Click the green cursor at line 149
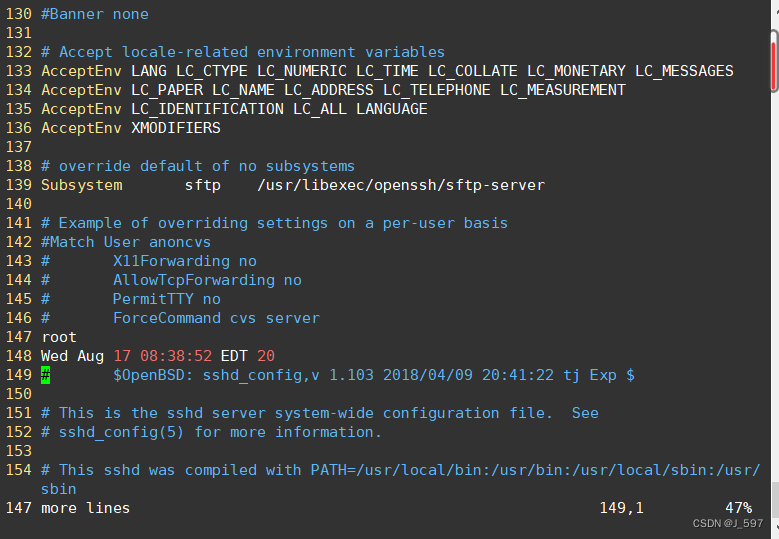This screenshot has width=779, height=539. 45,375
